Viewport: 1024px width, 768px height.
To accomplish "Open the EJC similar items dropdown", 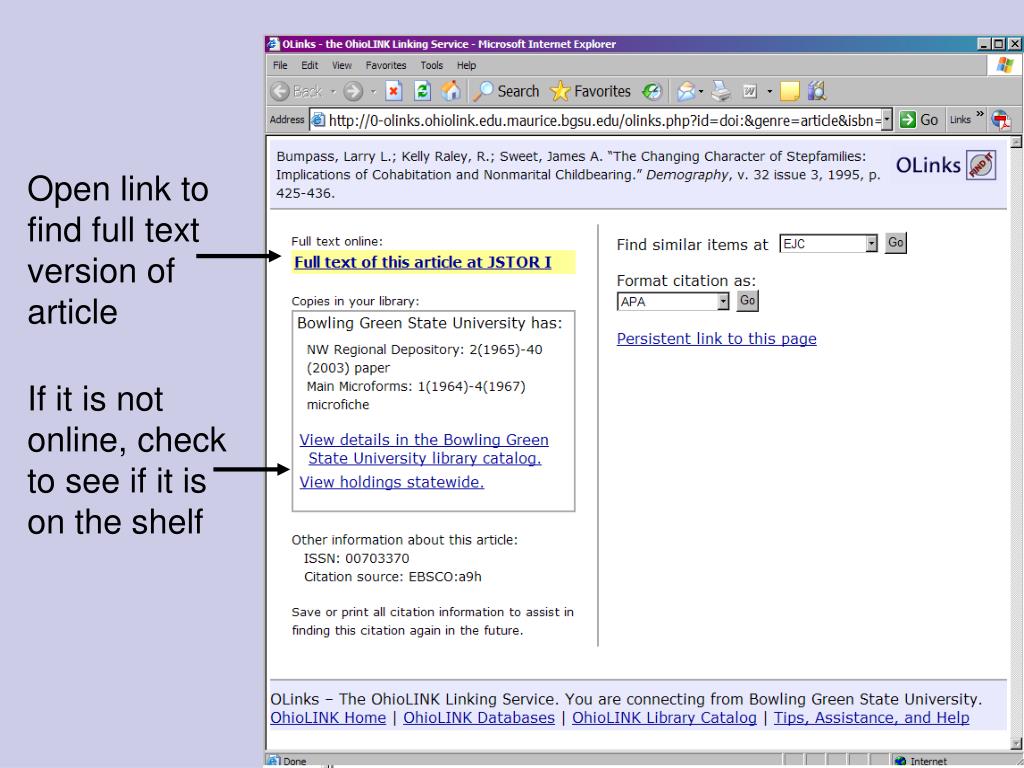I will coord(871,244).
